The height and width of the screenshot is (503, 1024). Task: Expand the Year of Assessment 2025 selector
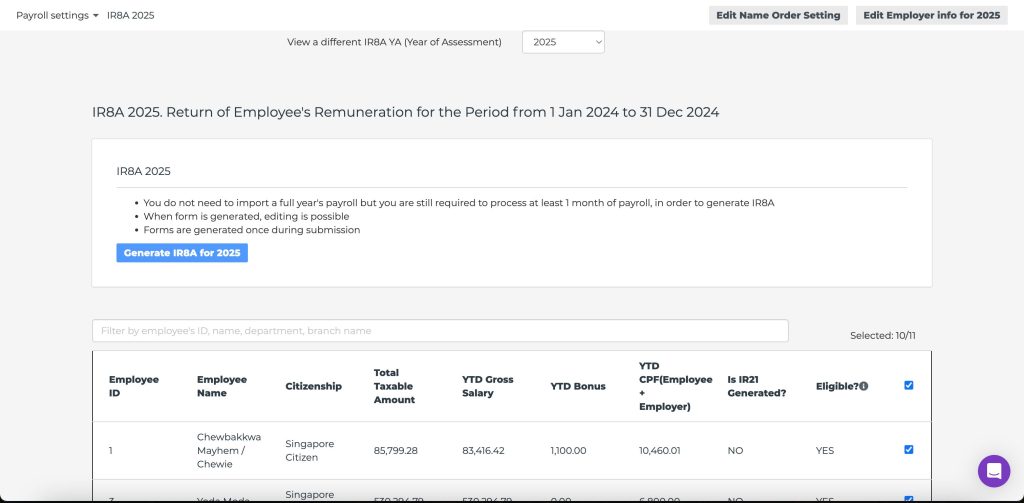pyautogui.click(x=563, y=42)
